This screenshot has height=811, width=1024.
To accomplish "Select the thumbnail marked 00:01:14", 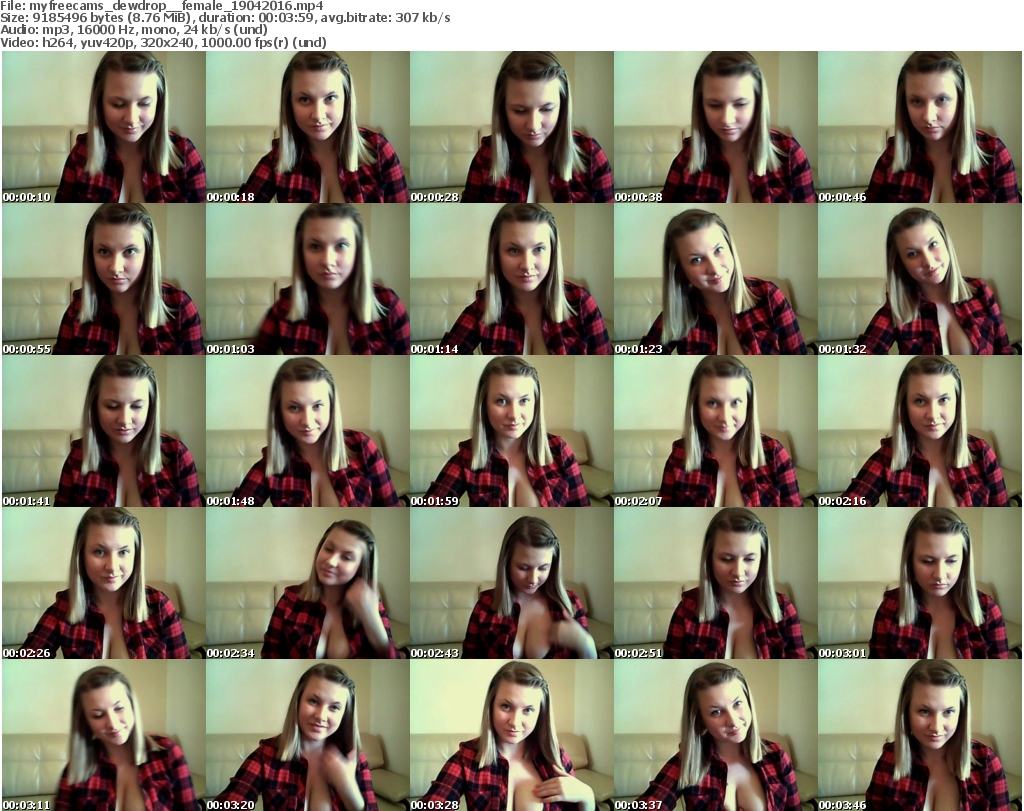I will coord(512,279).
